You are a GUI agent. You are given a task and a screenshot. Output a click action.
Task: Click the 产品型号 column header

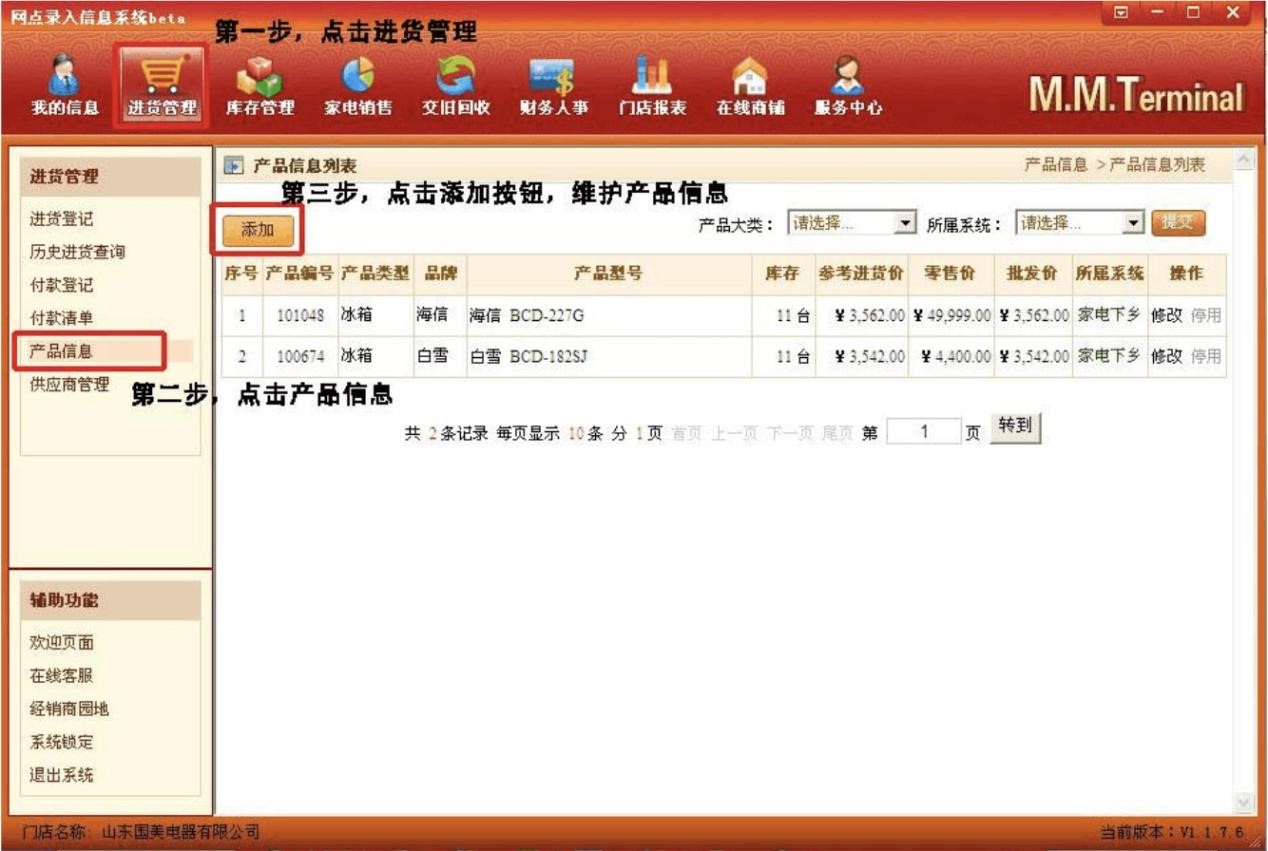(x=608, y=274)
